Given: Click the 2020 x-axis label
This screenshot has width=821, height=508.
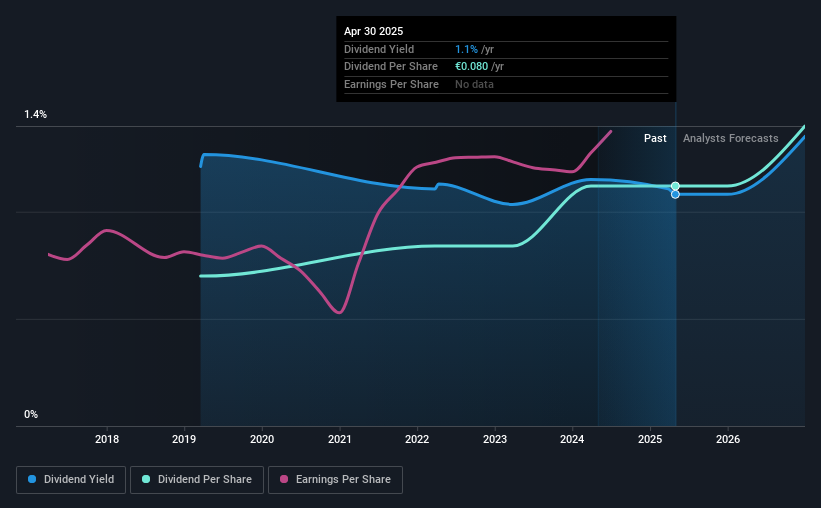Looking at the screenshot, I should [262, 439].
